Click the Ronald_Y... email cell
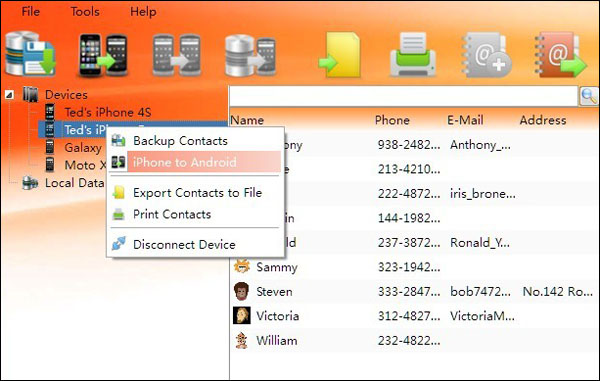 [x=479, y=243]
